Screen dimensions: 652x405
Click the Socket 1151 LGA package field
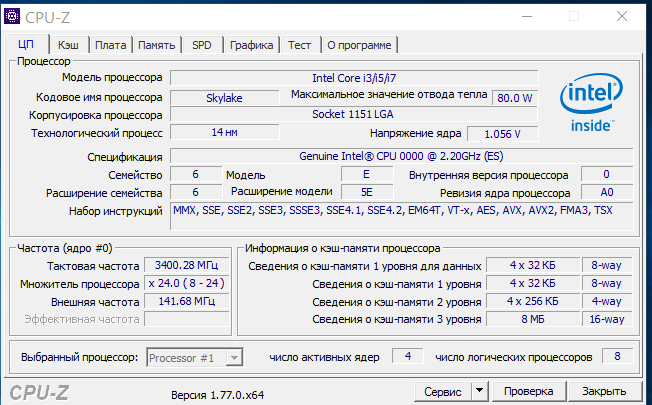pyautogui.click(x=354, y=114)
